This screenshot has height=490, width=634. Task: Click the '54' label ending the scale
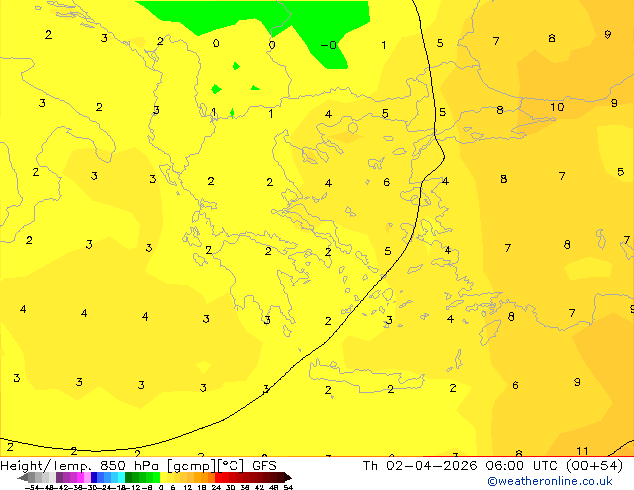pyautogui.click(x=288, y=487)
